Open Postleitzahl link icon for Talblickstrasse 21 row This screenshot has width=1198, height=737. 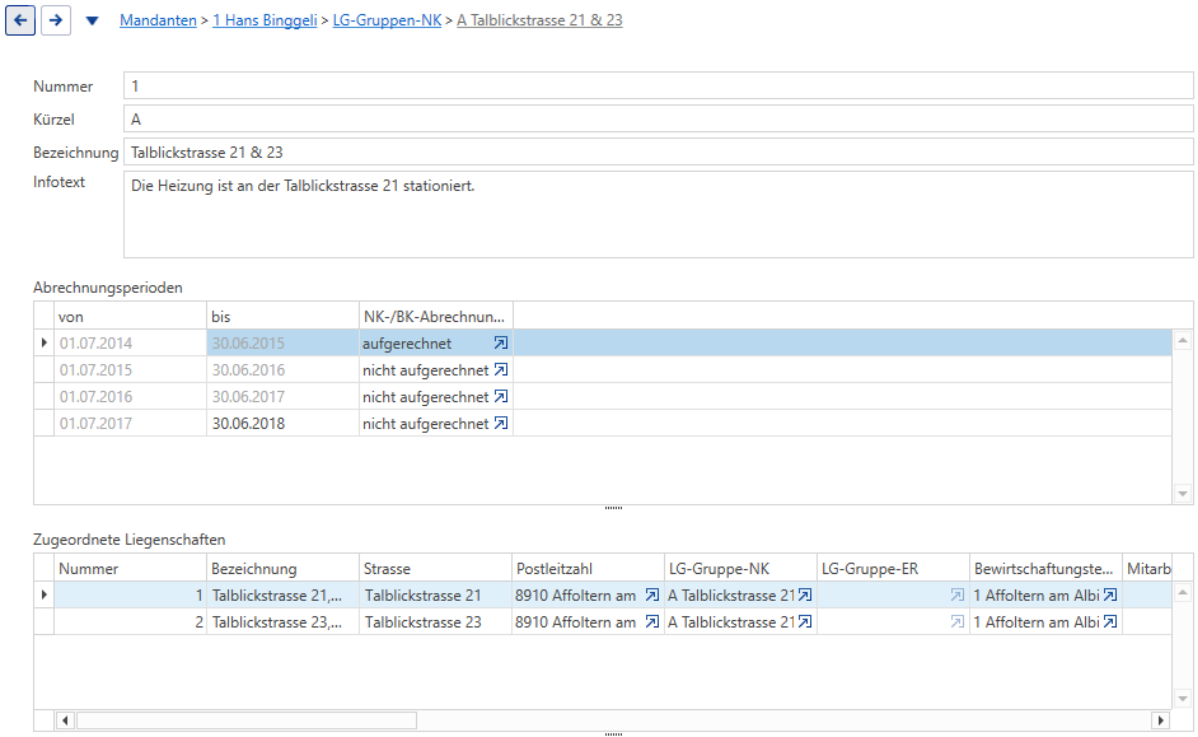(x=652, y=595)
